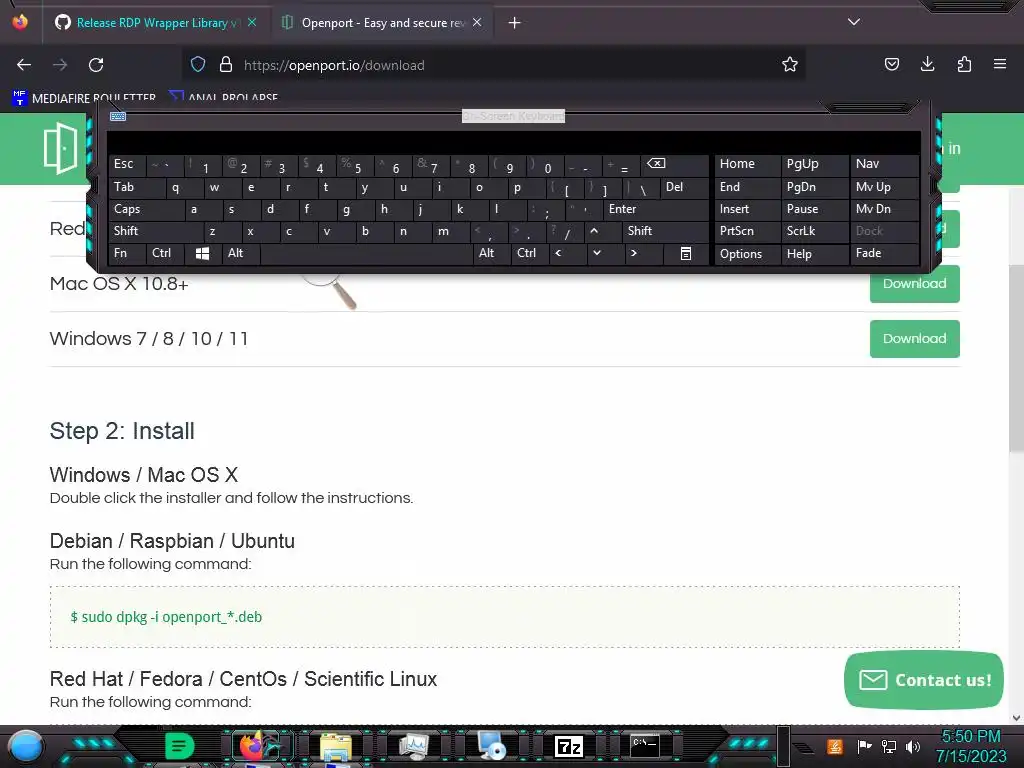The width and height of the screenshot is (1024, 768).
Task: Click the backspace key icon
Action: point(673,165)
